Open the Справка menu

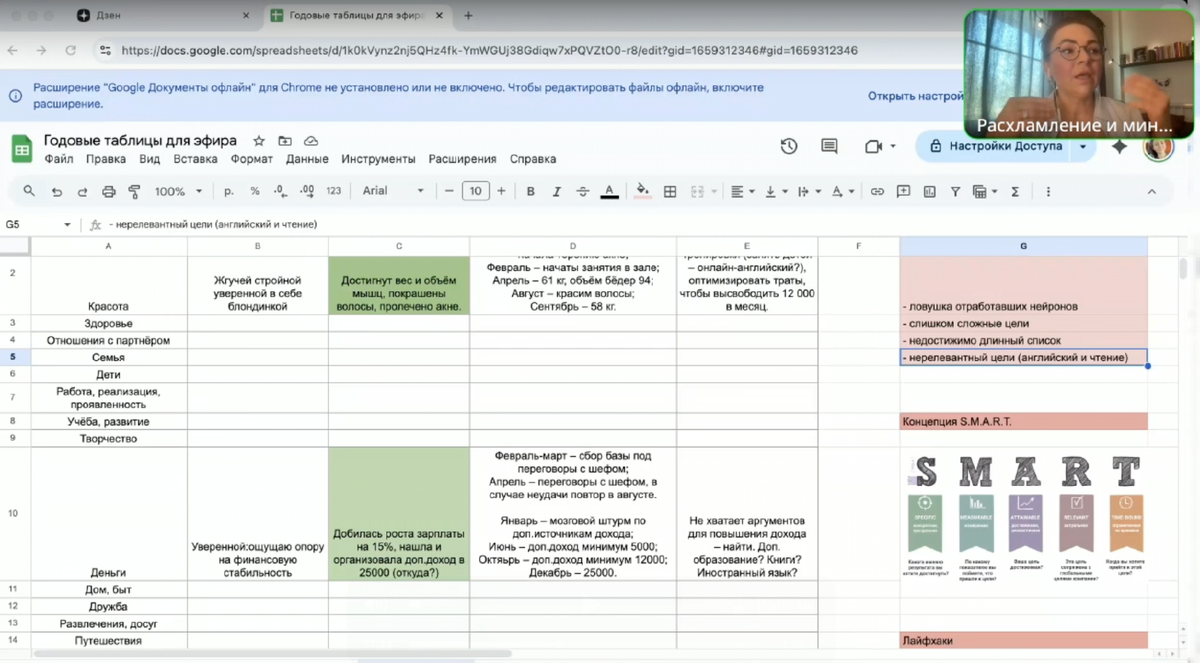coord(533,159)
